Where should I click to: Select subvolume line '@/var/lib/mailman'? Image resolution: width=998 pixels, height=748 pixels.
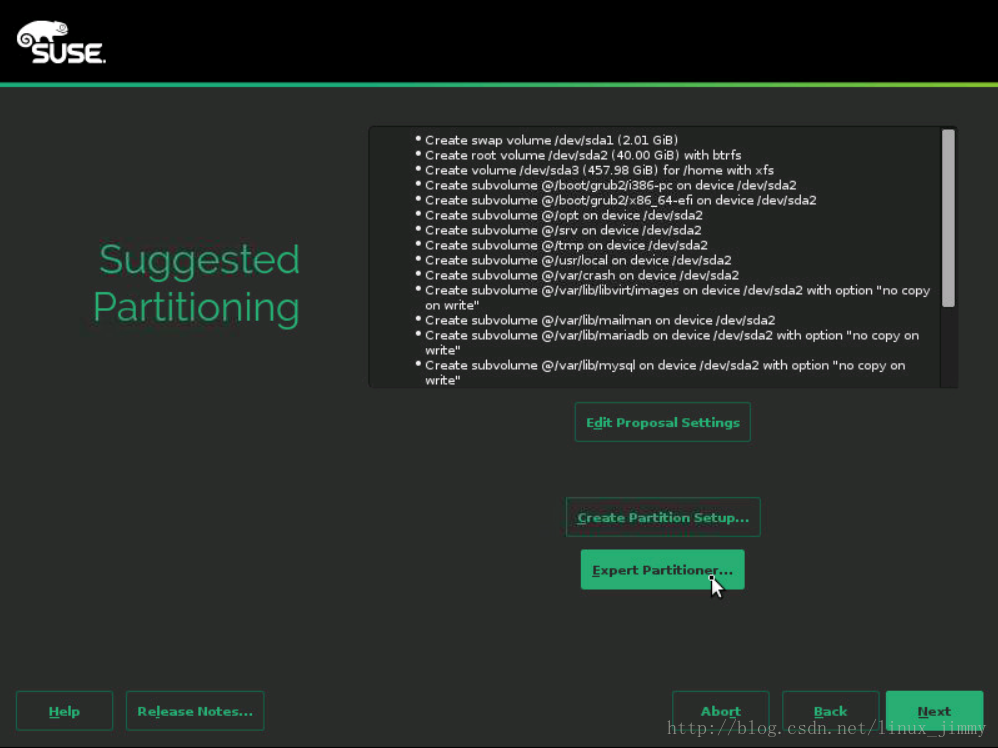[600, 320]
